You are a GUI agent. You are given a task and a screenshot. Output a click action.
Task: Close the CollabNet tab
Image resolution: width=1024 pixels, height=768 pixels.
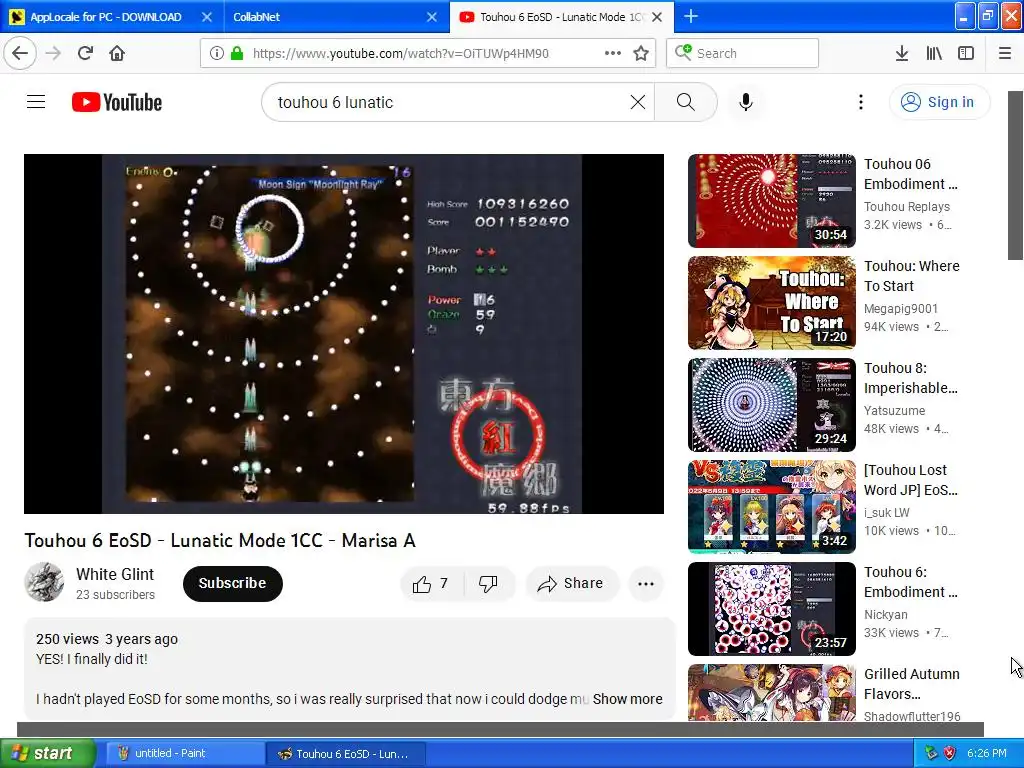[432, 17]
